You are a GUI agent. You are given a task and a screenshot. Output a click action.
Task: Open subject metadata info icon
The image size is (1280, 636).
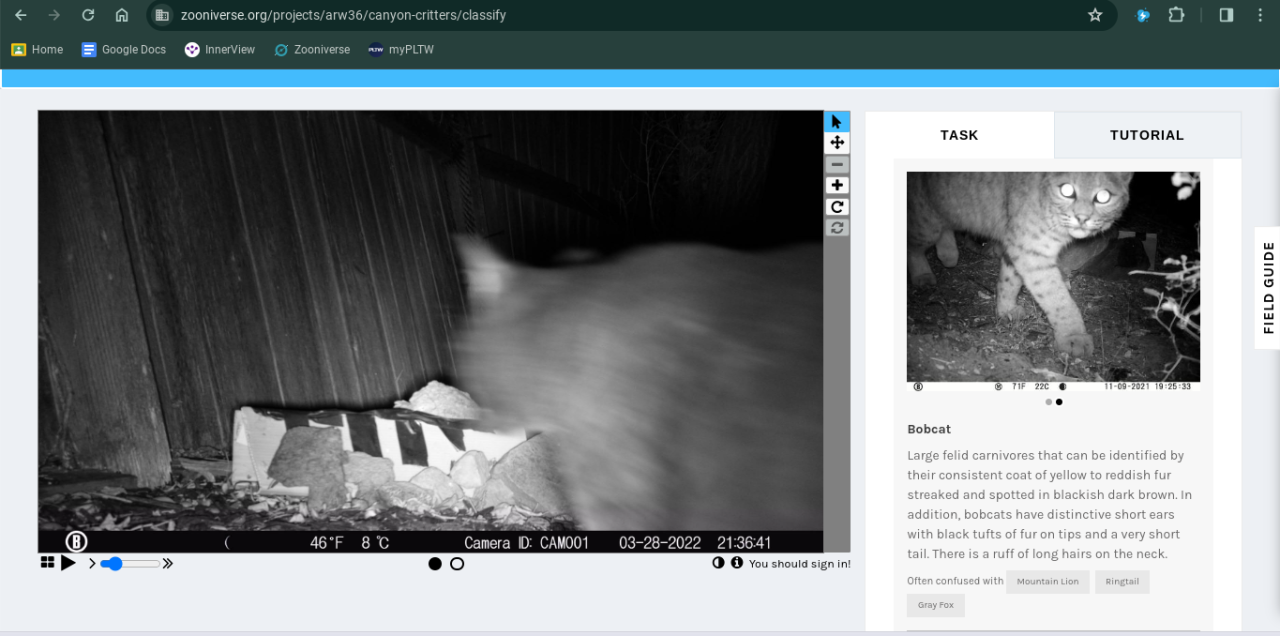coord(737,563)
